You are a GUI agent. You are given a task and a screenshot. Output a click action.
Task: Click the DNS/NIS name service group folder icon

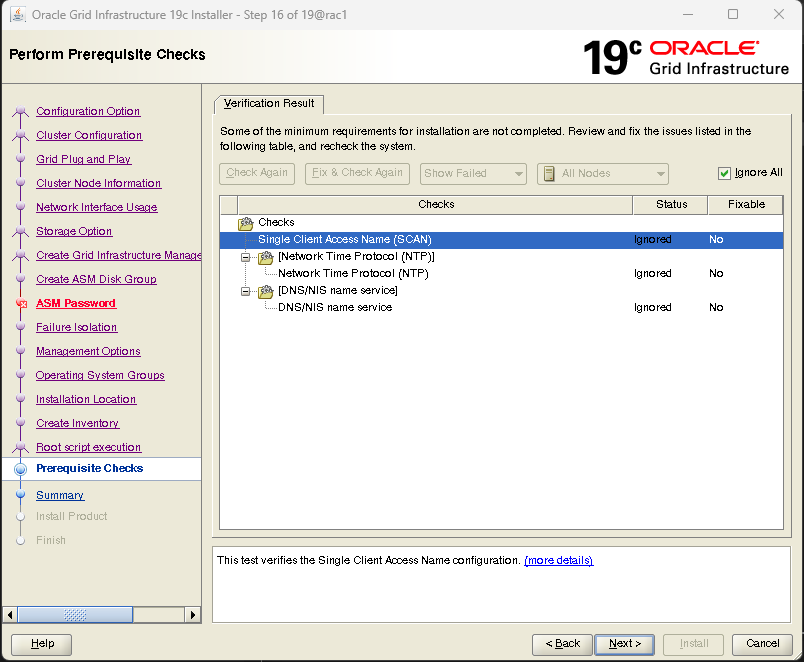tap(266, 291)
